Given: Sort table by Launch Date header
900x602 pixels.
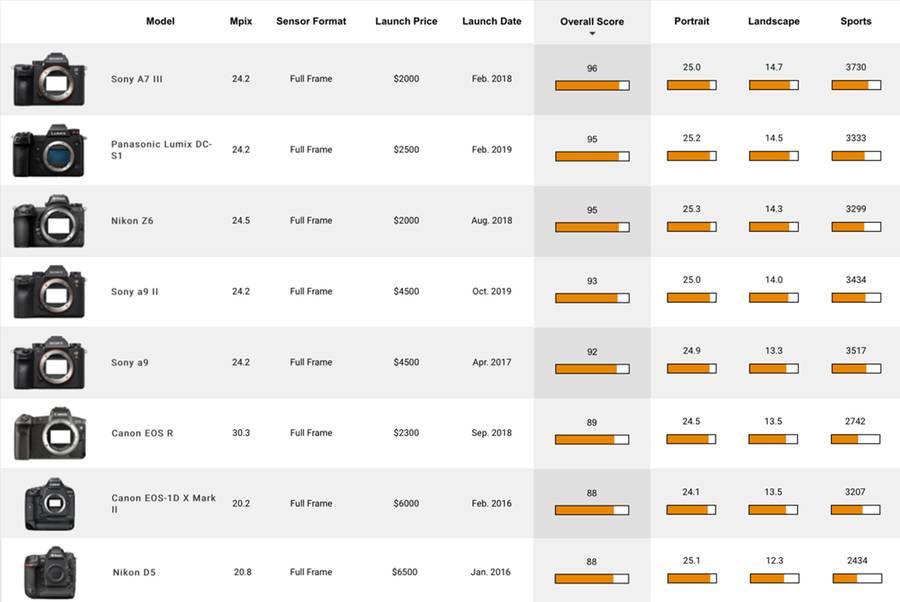Looking at the screenshot, I should click(491, 21).
